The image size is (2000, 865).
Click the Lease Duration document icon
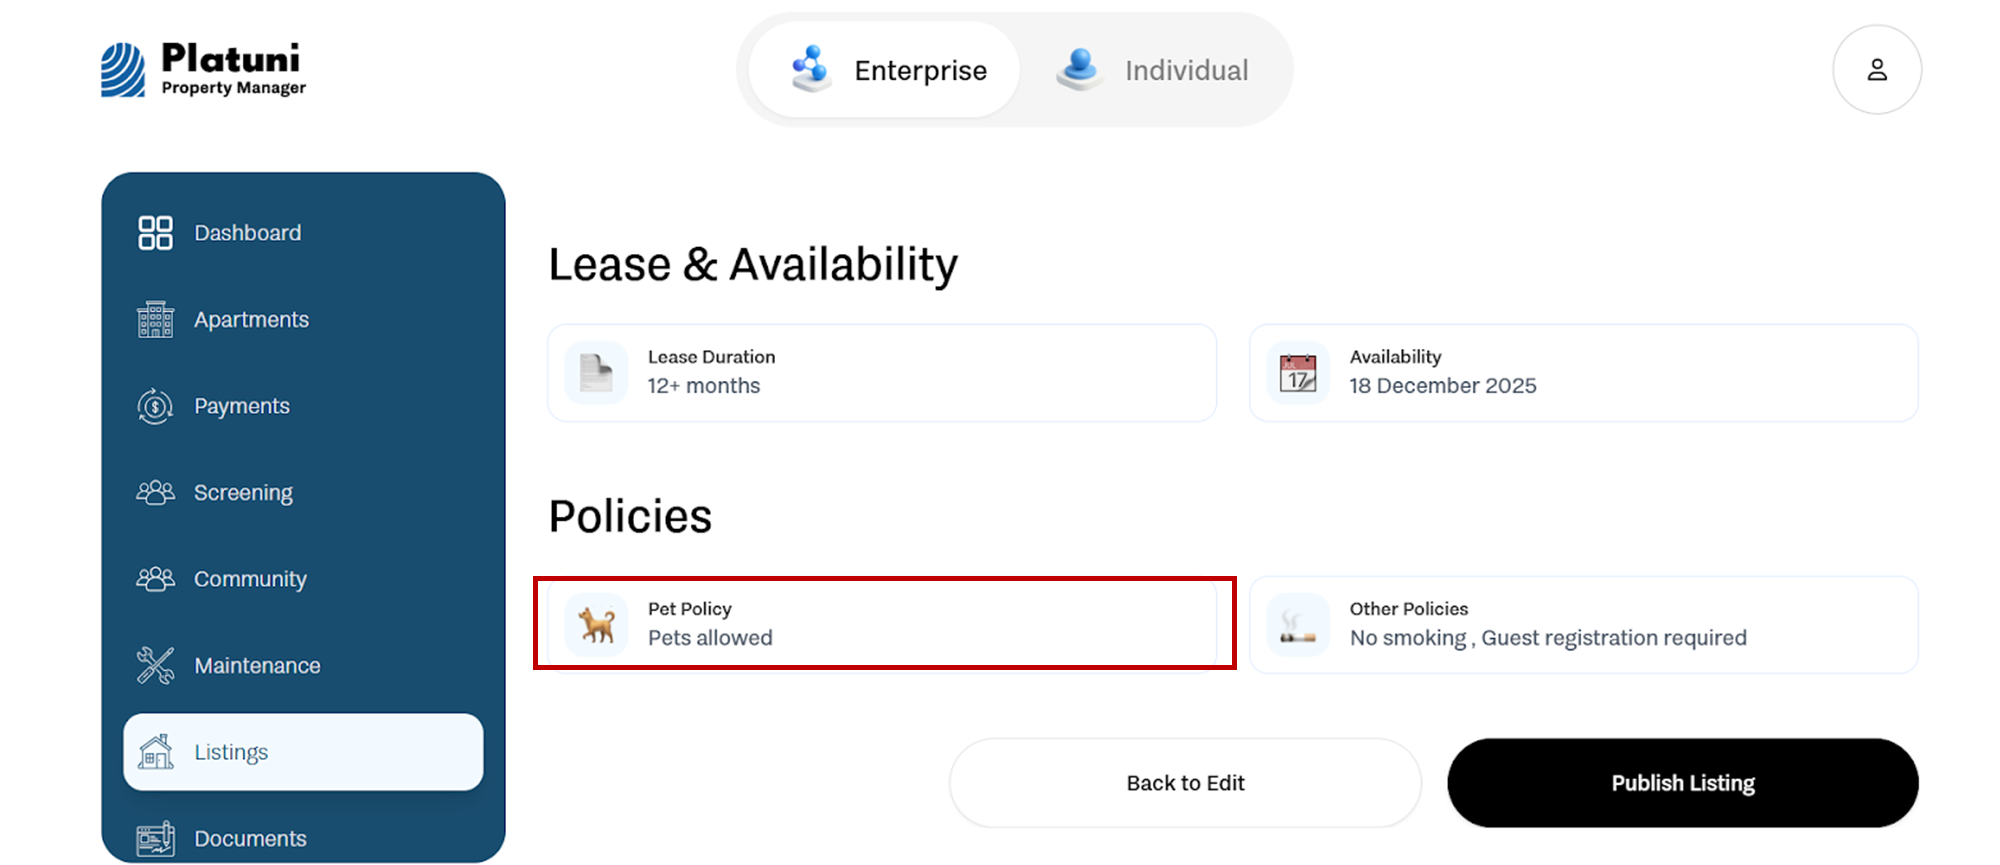597,373
